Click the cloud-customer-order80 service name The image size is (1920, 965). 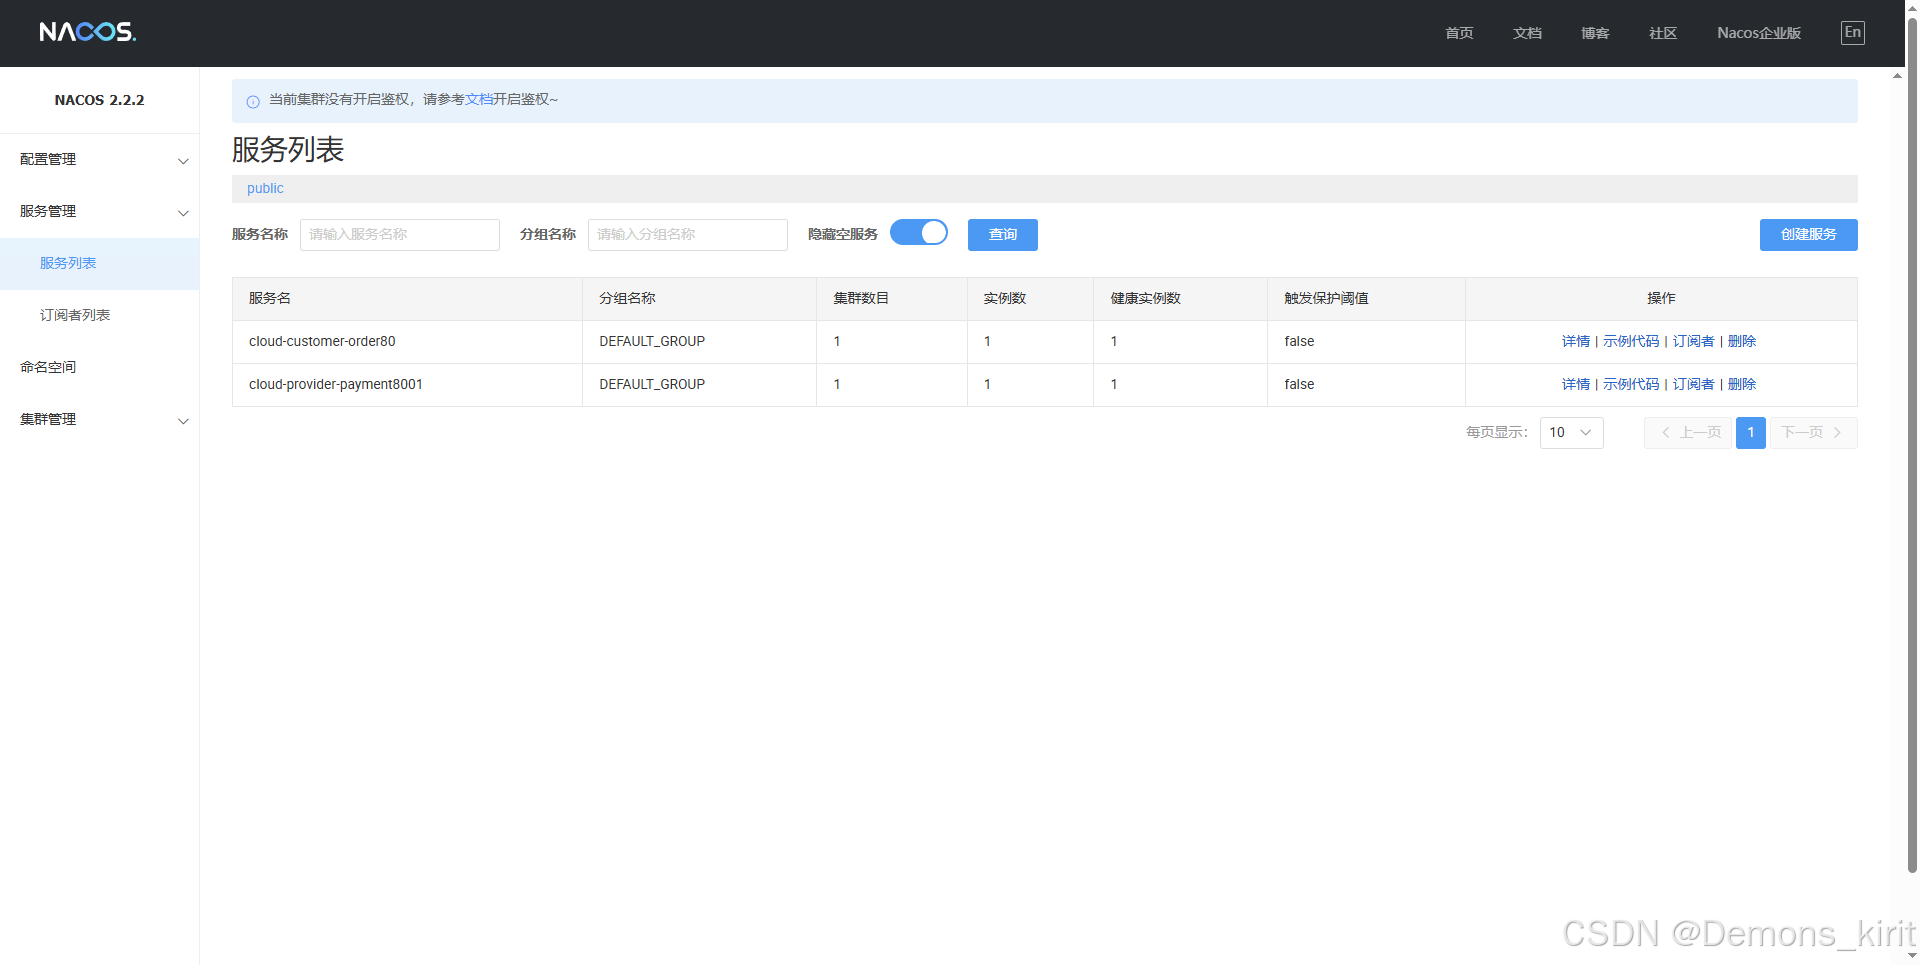click(322, 342)
